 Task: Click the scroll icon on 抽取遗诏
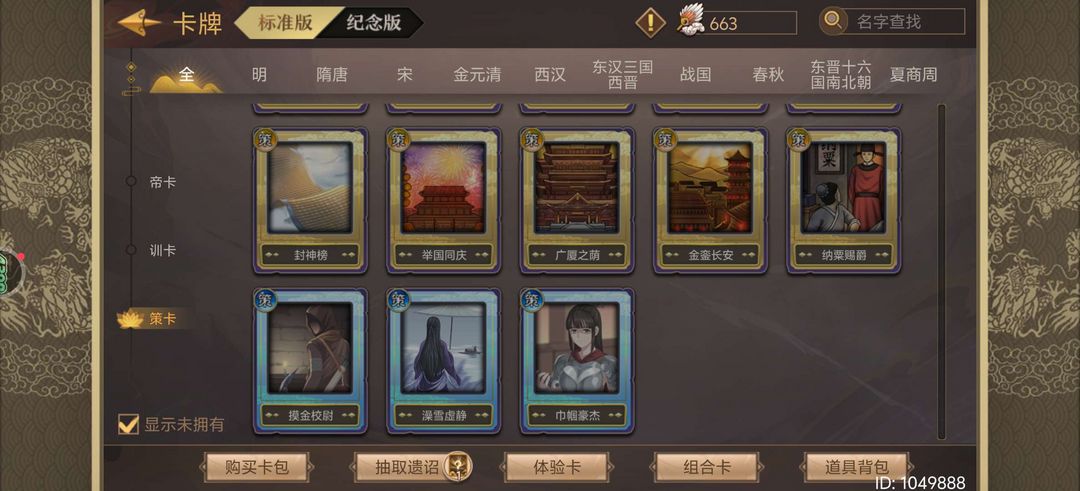[456, 467]
